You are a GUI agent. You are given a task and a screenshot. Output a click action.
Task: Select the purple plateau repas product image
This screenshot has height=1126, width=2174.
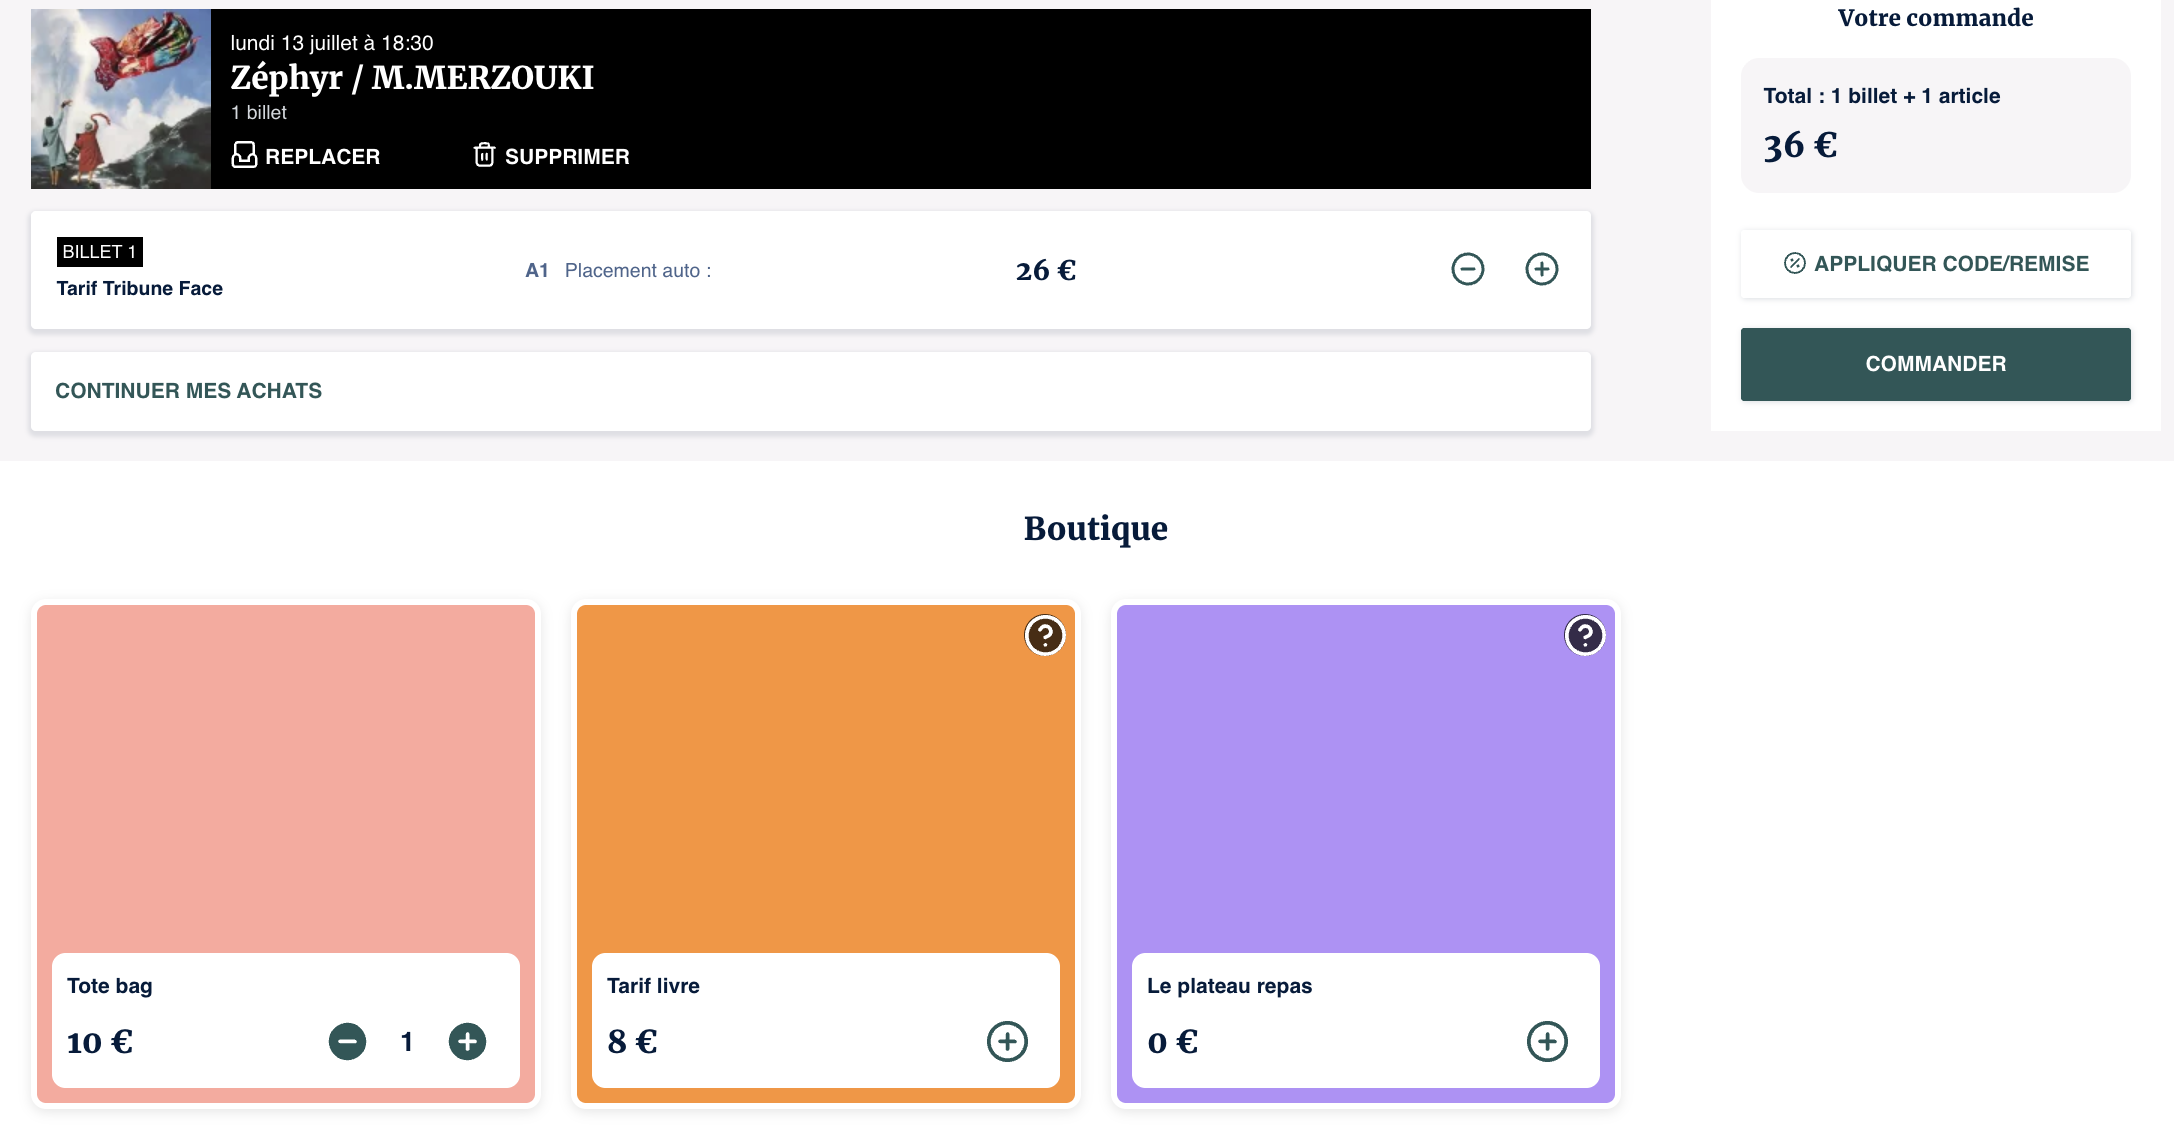pos(1365,778)
